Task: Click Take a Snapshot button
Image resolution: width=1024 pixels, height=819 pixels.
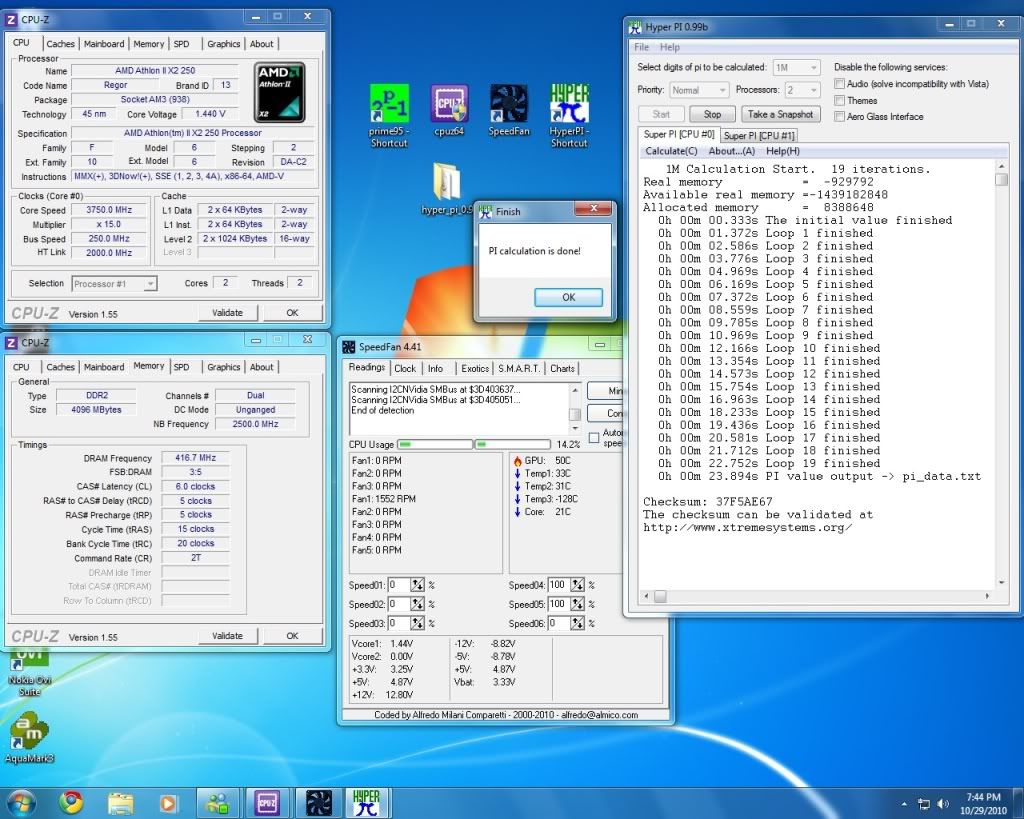Action: (780, 114)
